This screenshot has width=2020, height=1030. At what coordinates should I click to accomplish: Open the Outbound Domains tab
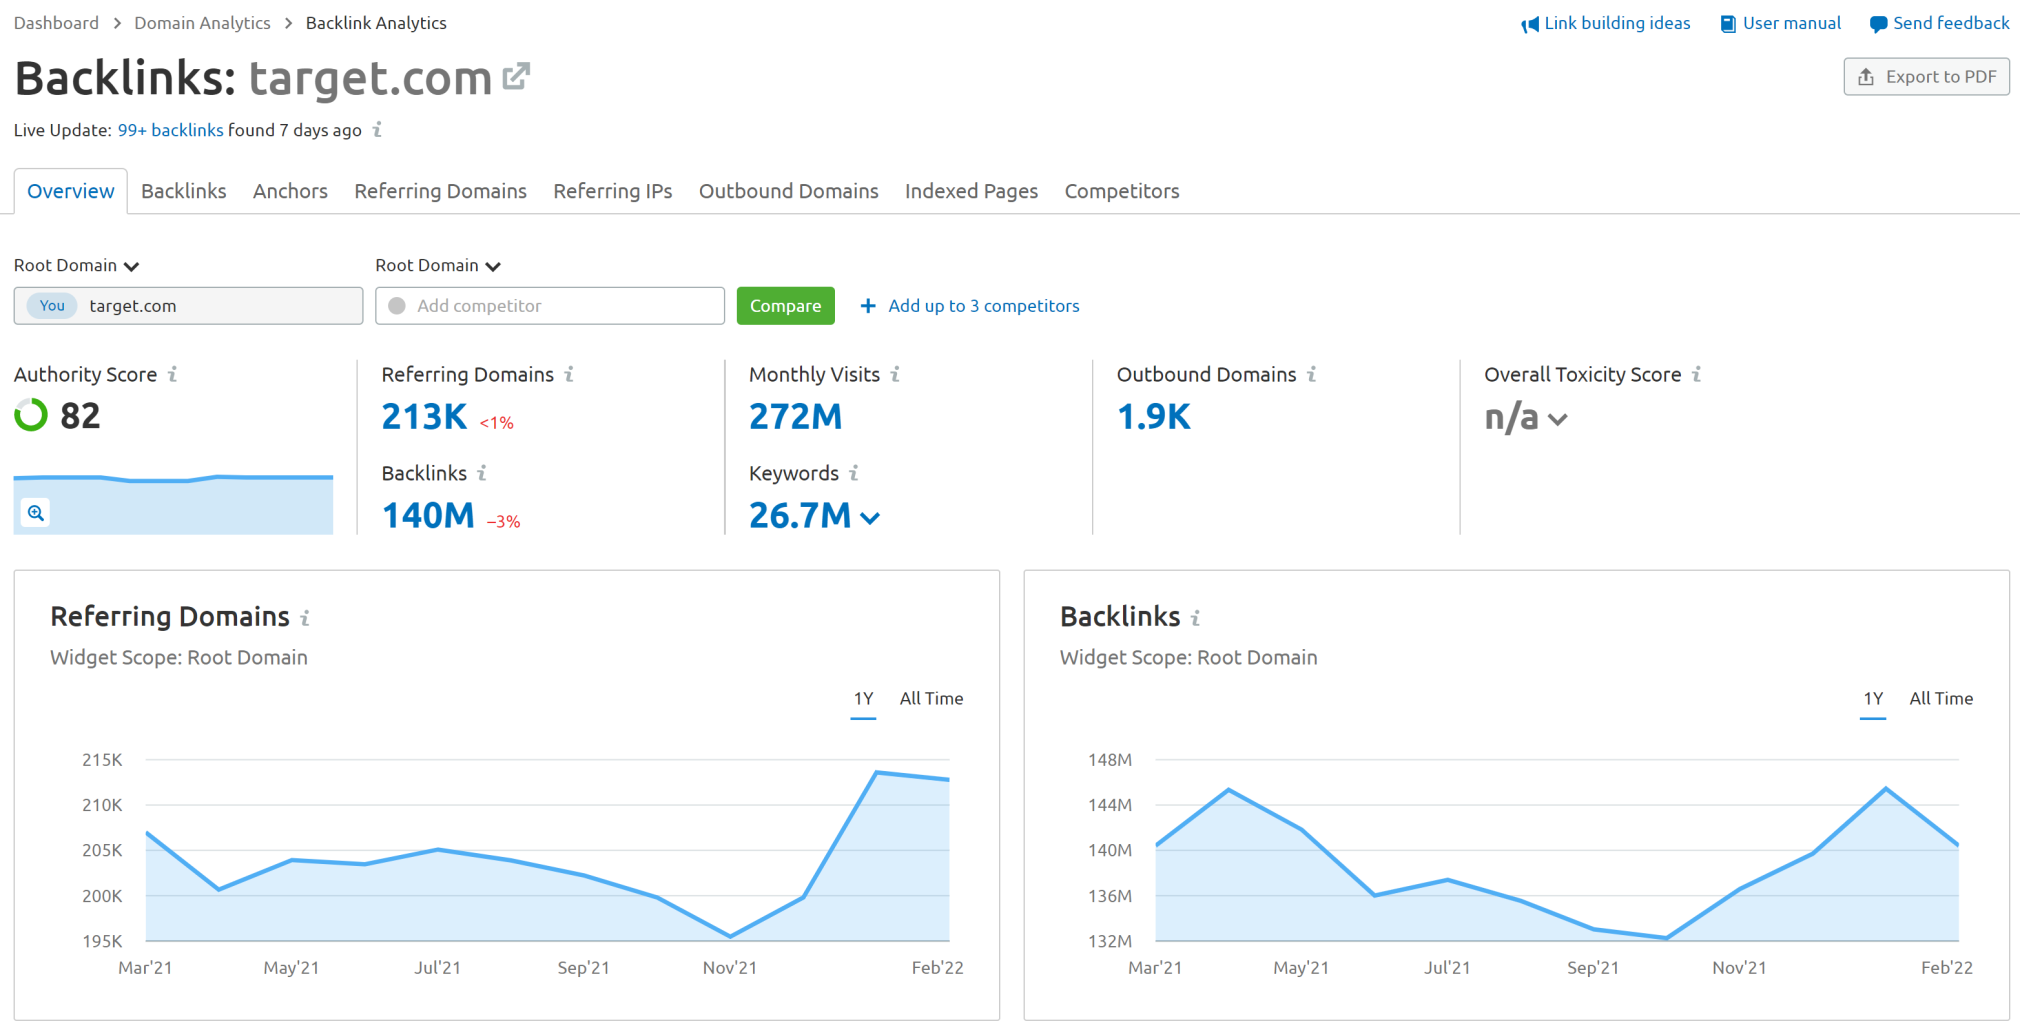[x=789, y=191]
